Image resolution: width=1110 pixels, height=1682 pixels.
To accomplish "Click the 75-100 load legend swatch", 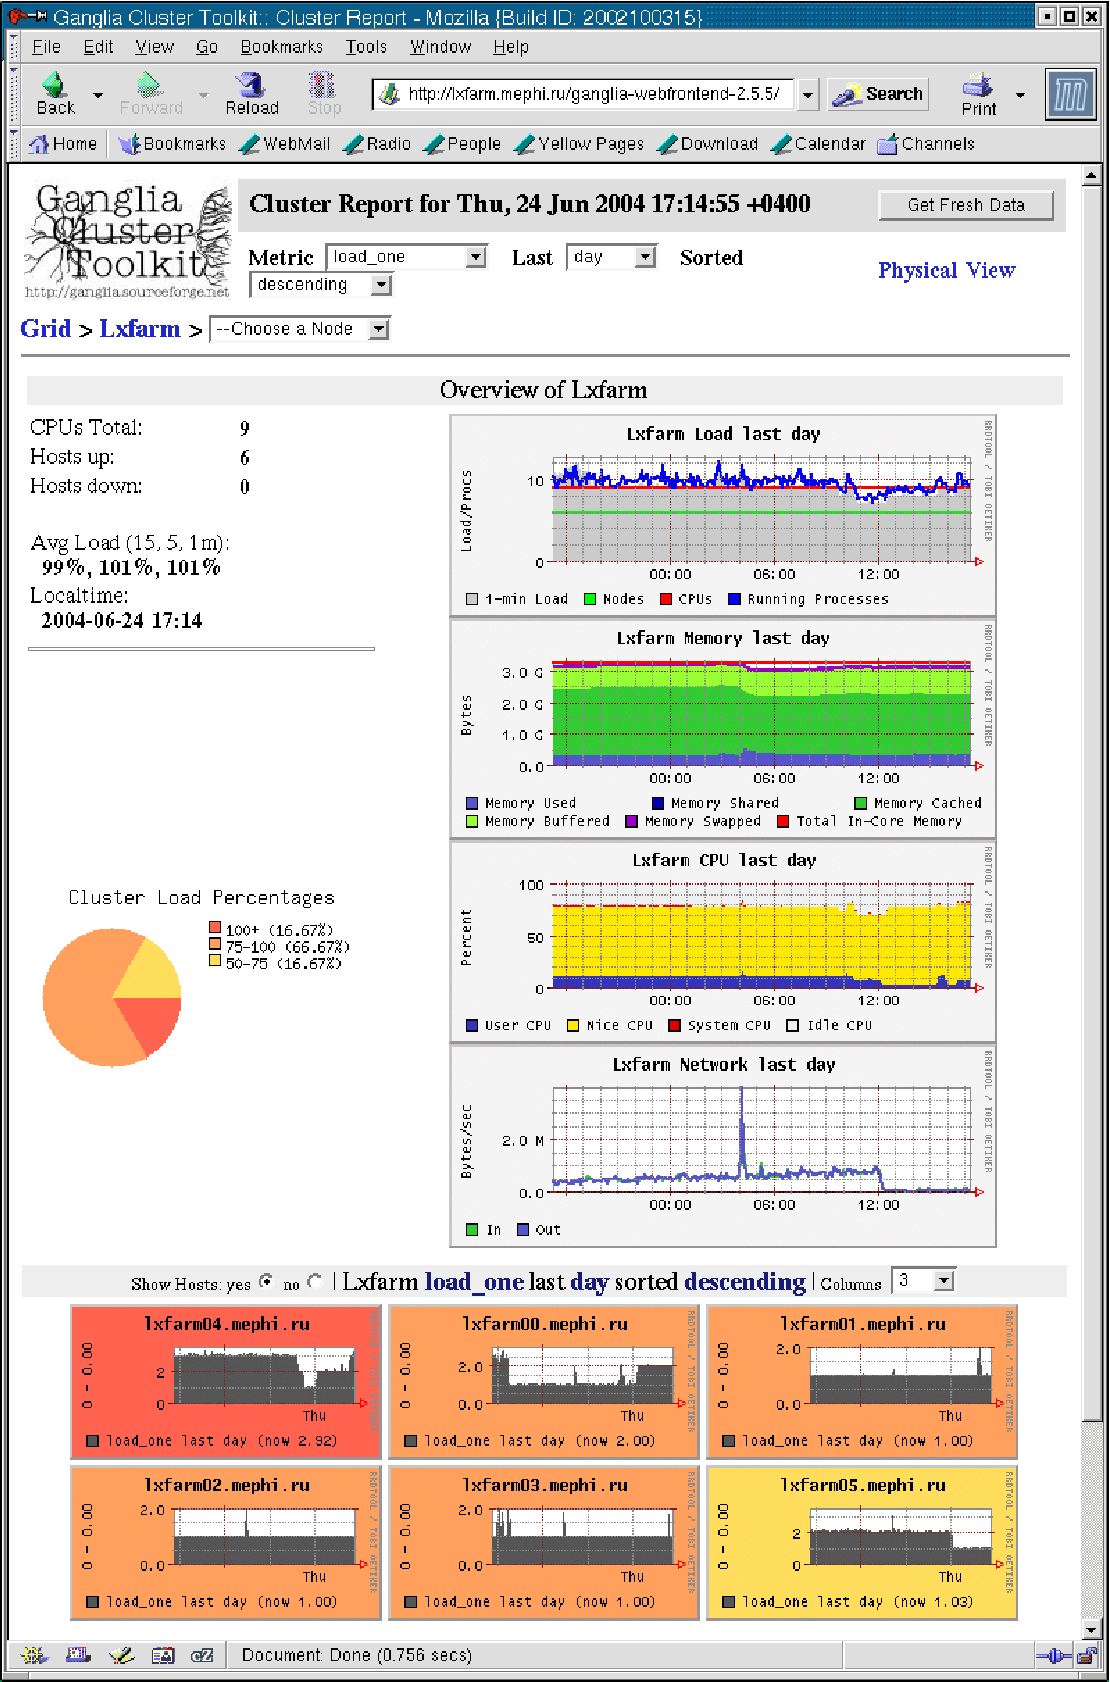I will click(x=215, y=944).
